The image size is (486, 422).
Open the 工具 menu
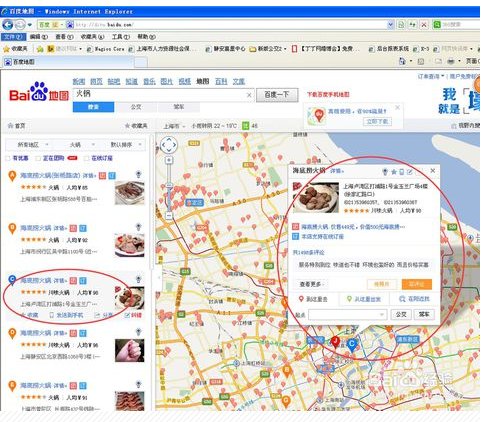point(121,37)
